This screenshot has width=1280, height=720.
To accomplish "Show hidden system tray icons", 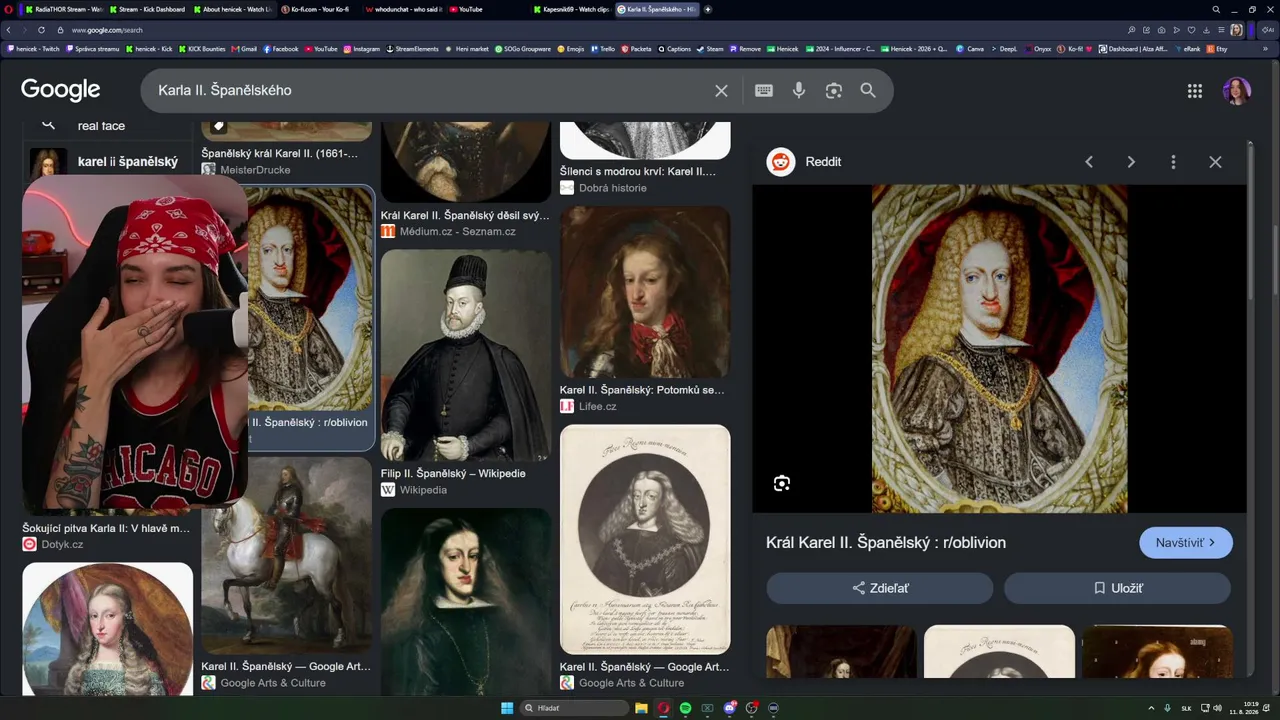I will coord(1150,708).
